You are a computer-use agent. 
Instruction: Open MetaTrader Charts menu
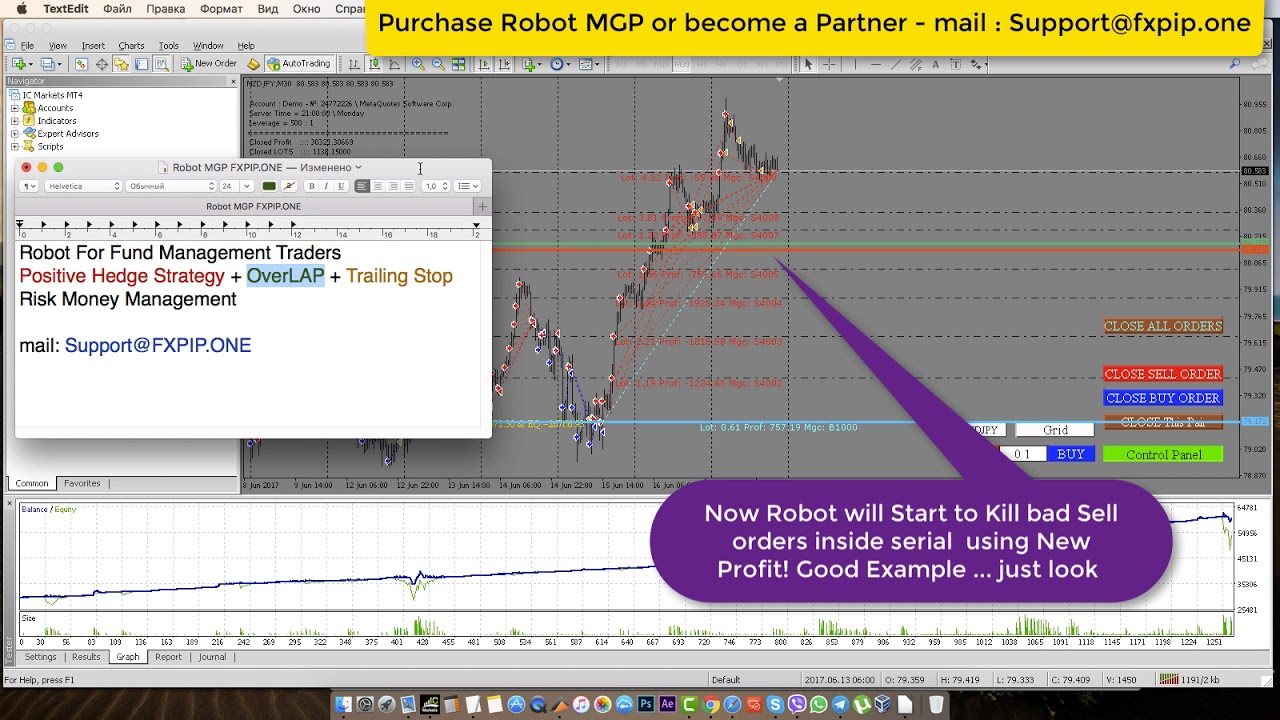pos(131,46)
